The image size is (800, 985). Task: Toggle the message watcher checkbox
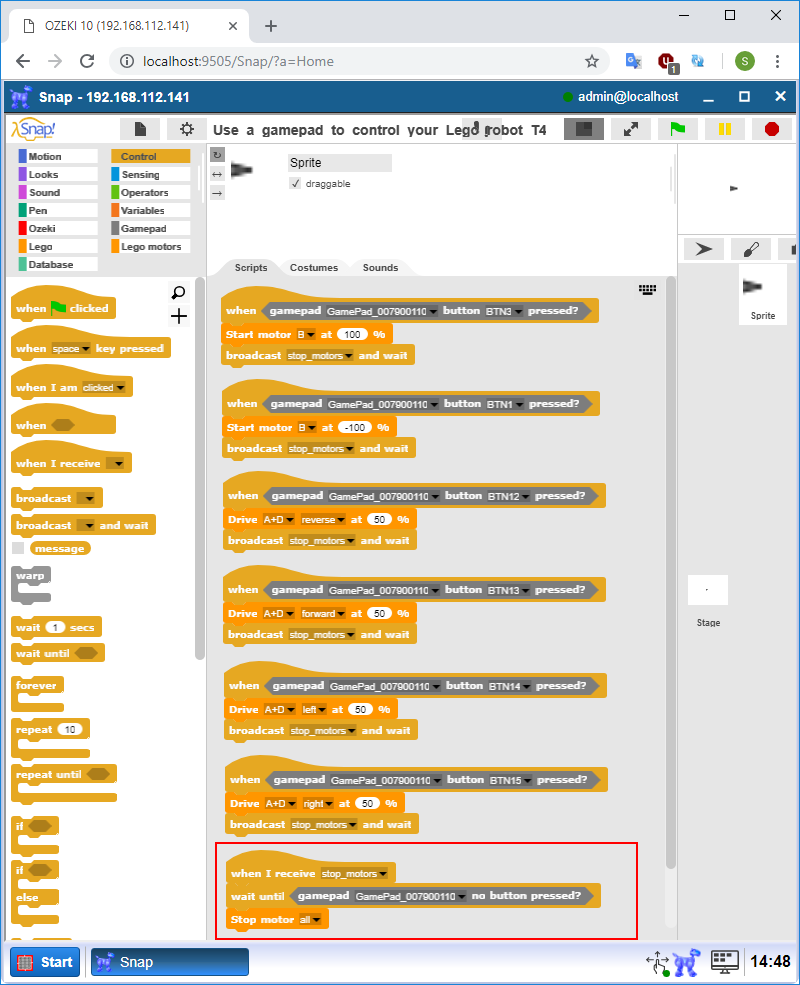pyautogui.click(x=18, y=548)
